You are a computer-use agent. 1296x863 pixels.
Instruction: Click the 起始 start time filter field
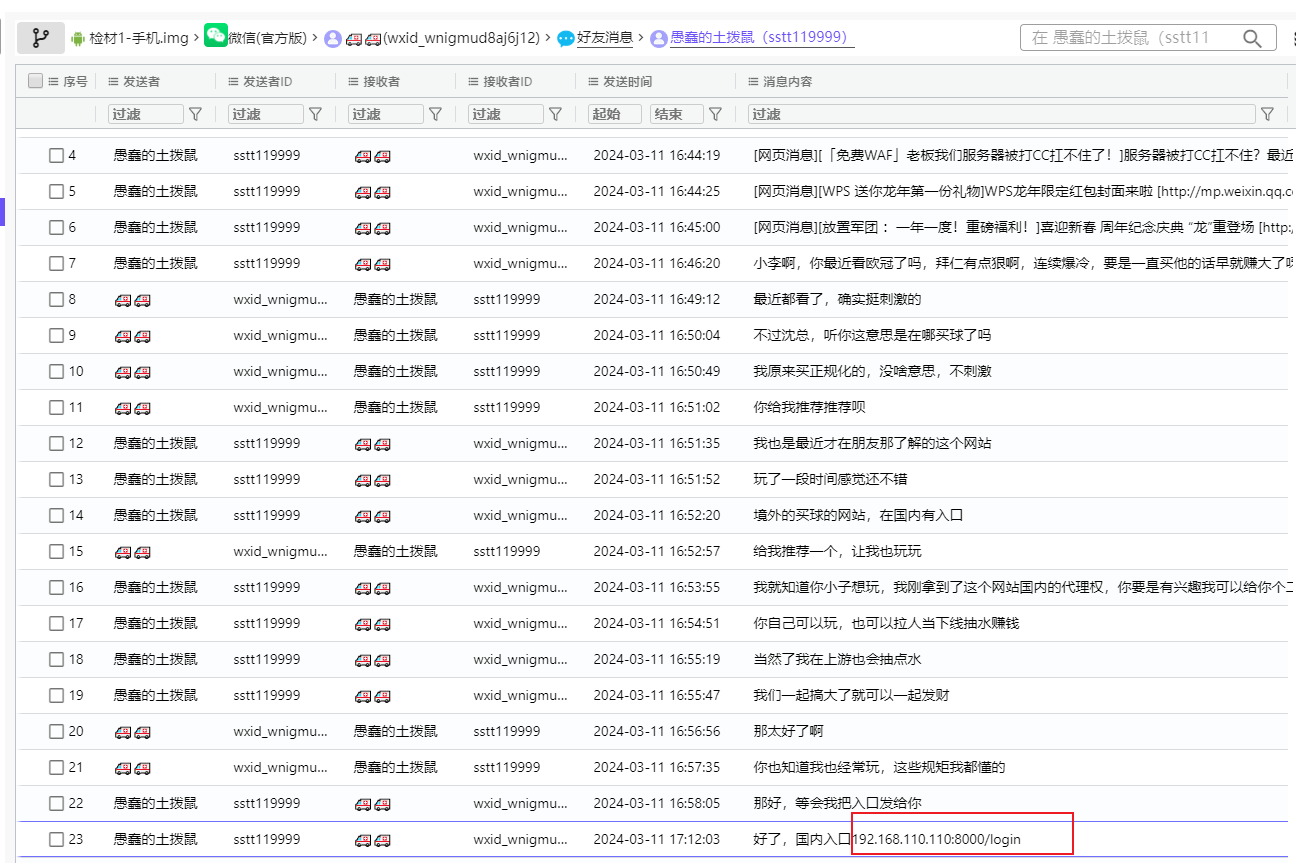pos(614,114)
